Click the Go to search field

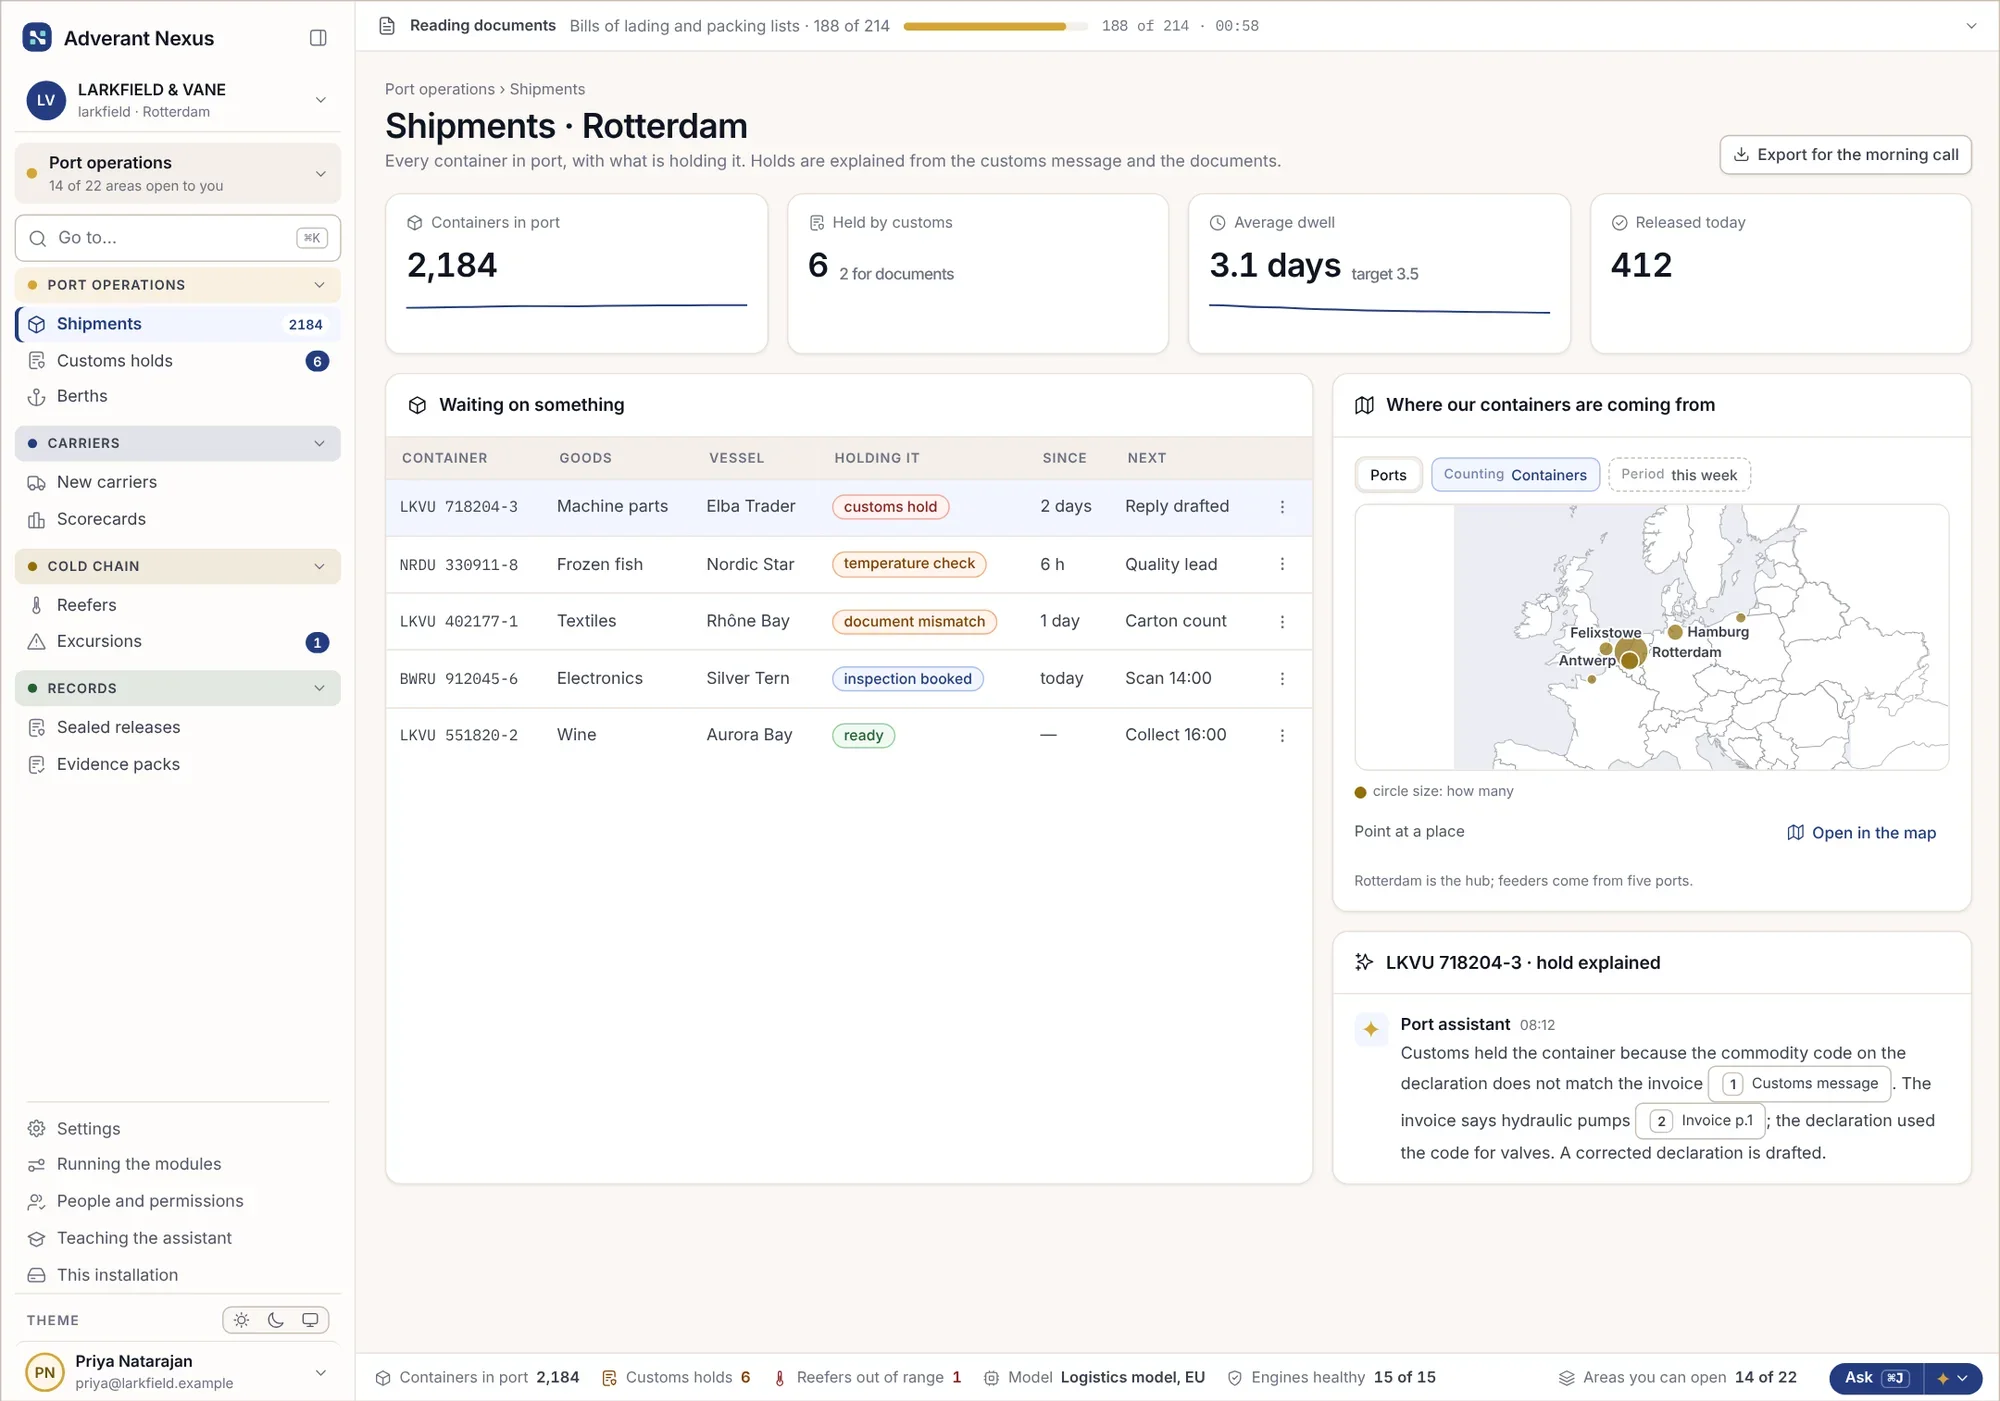coord(178,238)
